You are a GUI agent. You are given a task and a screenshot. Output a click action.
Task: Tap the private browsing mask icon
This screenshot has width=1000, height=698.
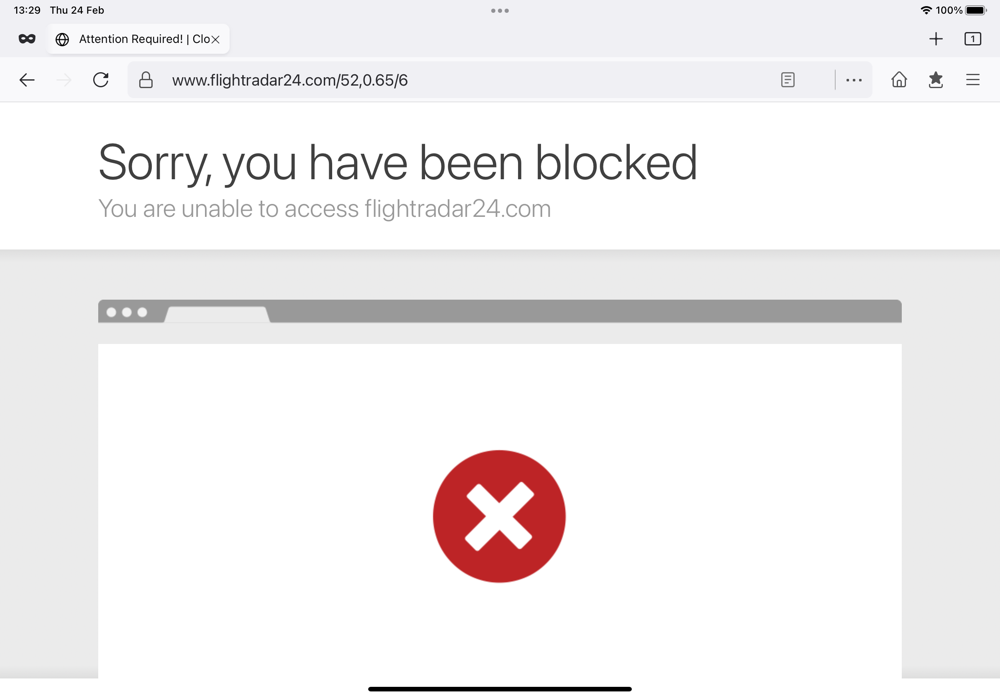(27, 39)
